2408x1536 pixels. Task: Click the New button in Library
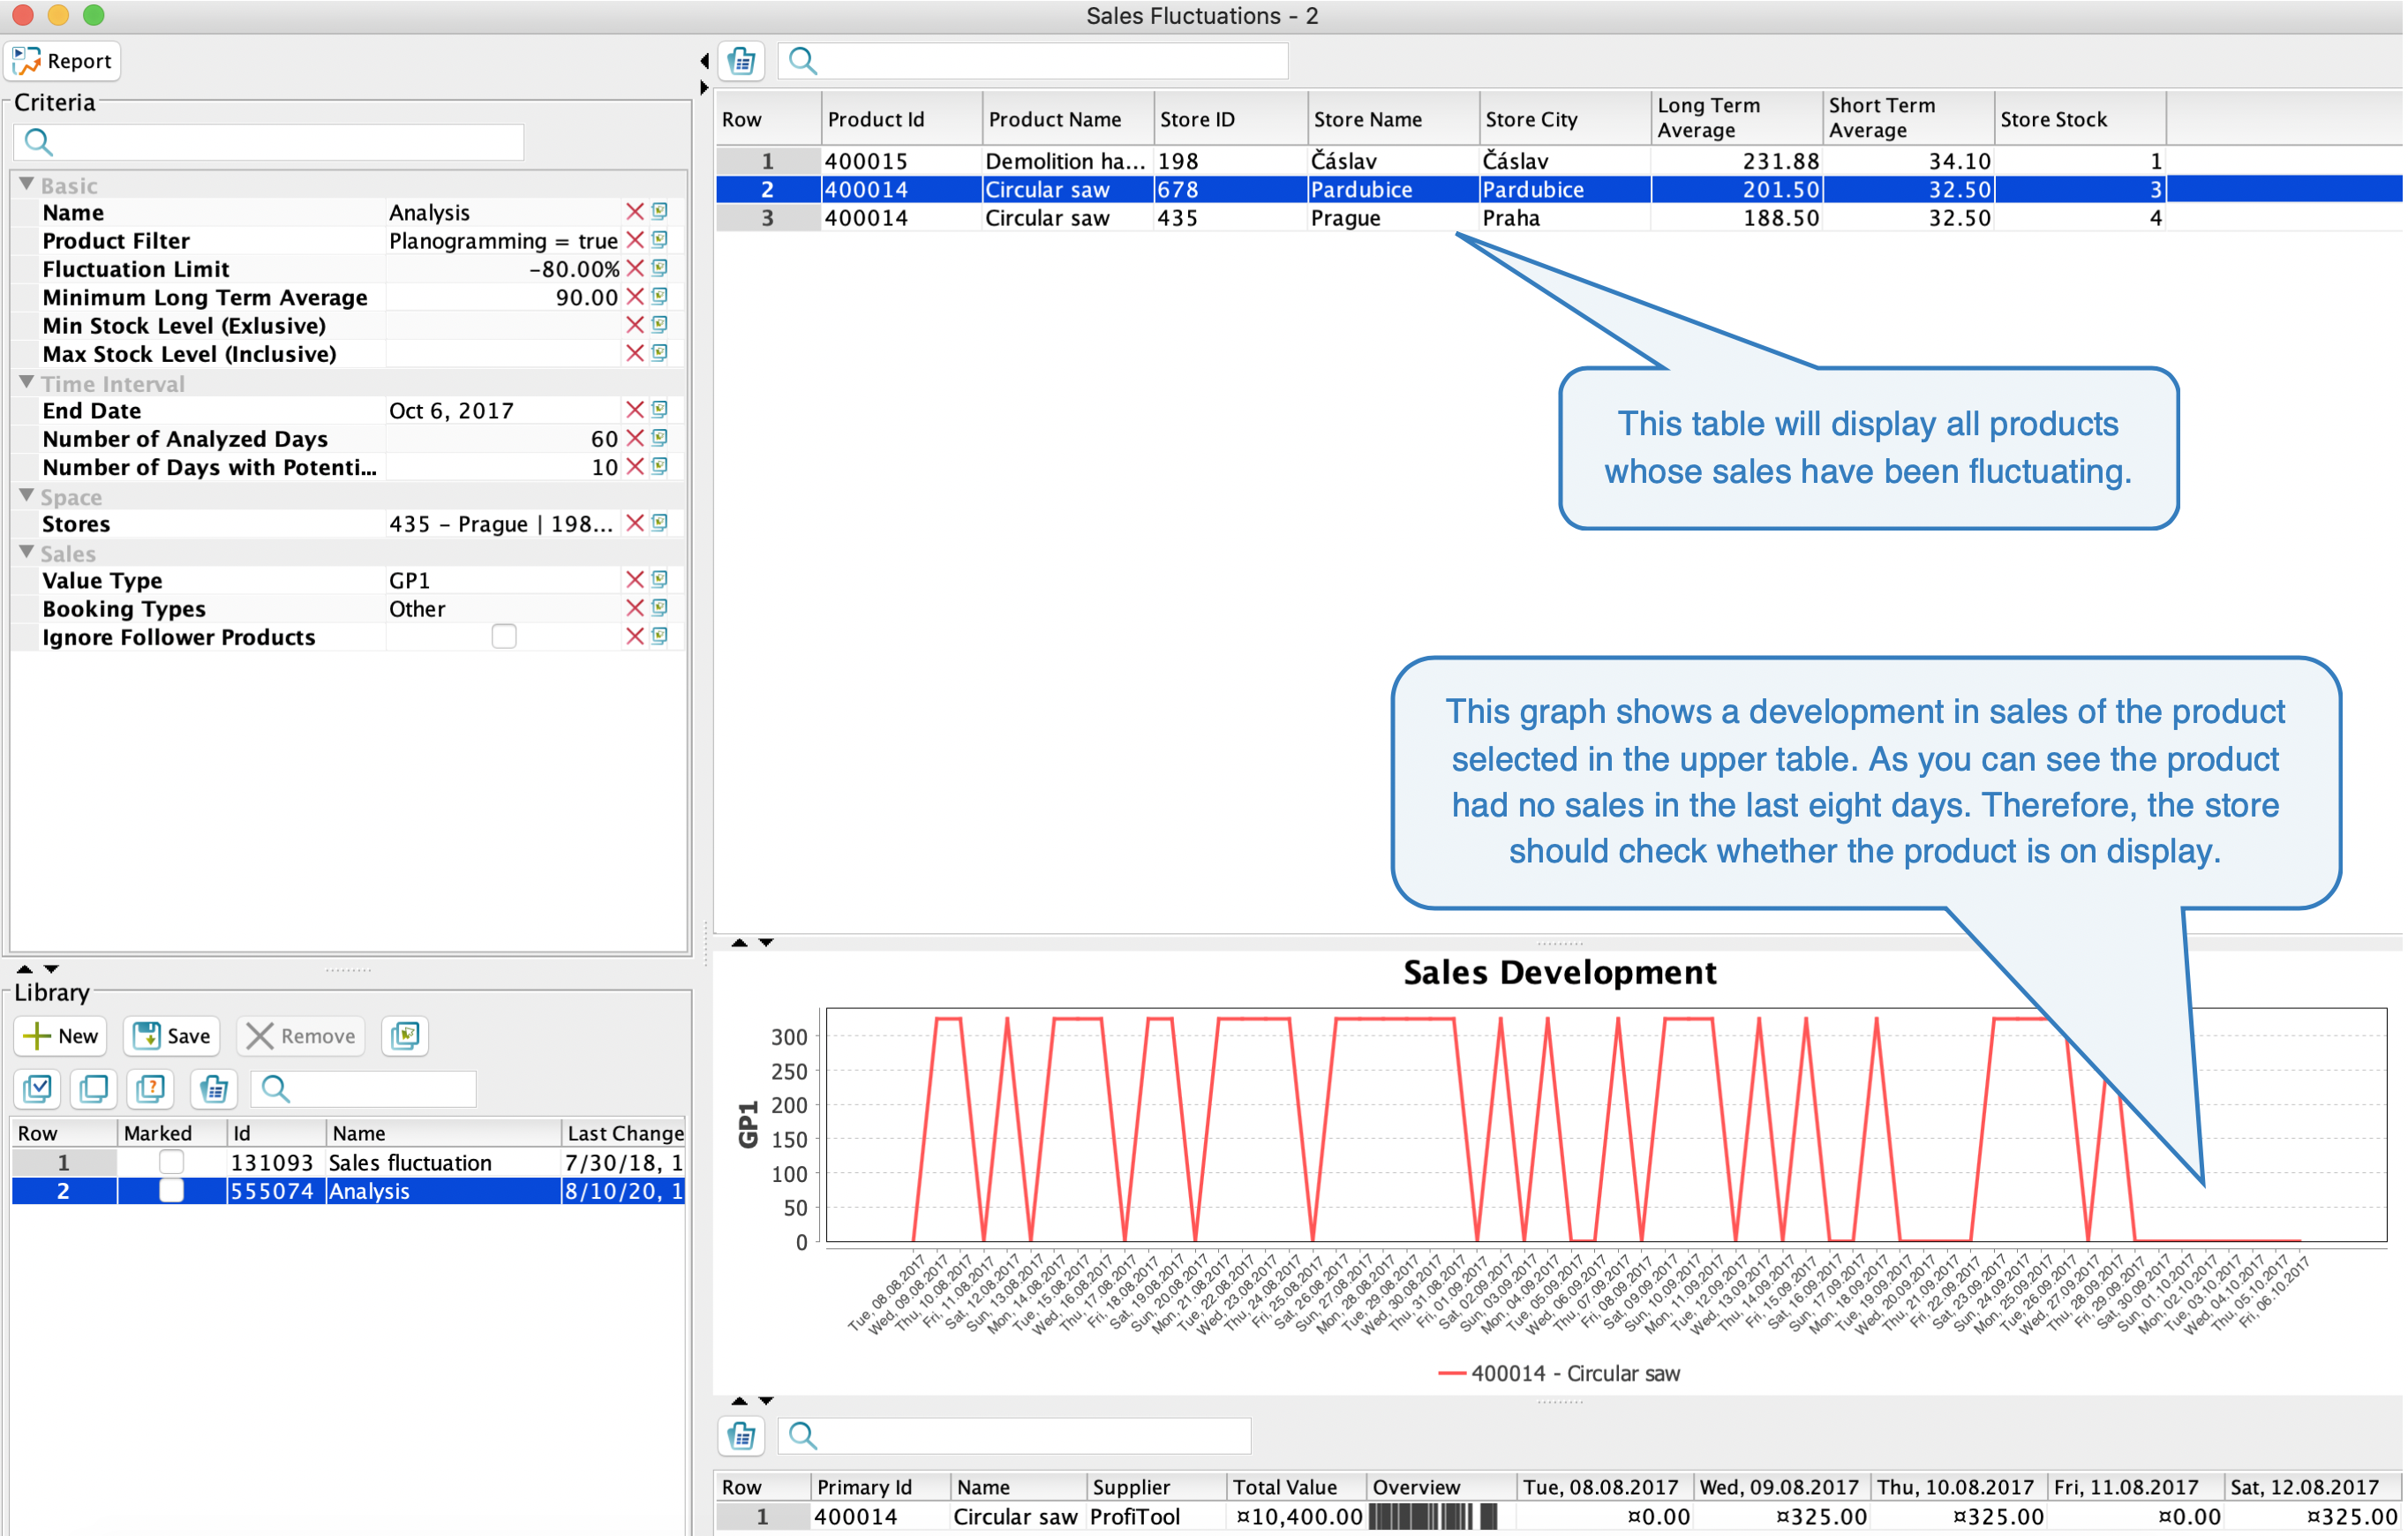(x=62, y=1036)
